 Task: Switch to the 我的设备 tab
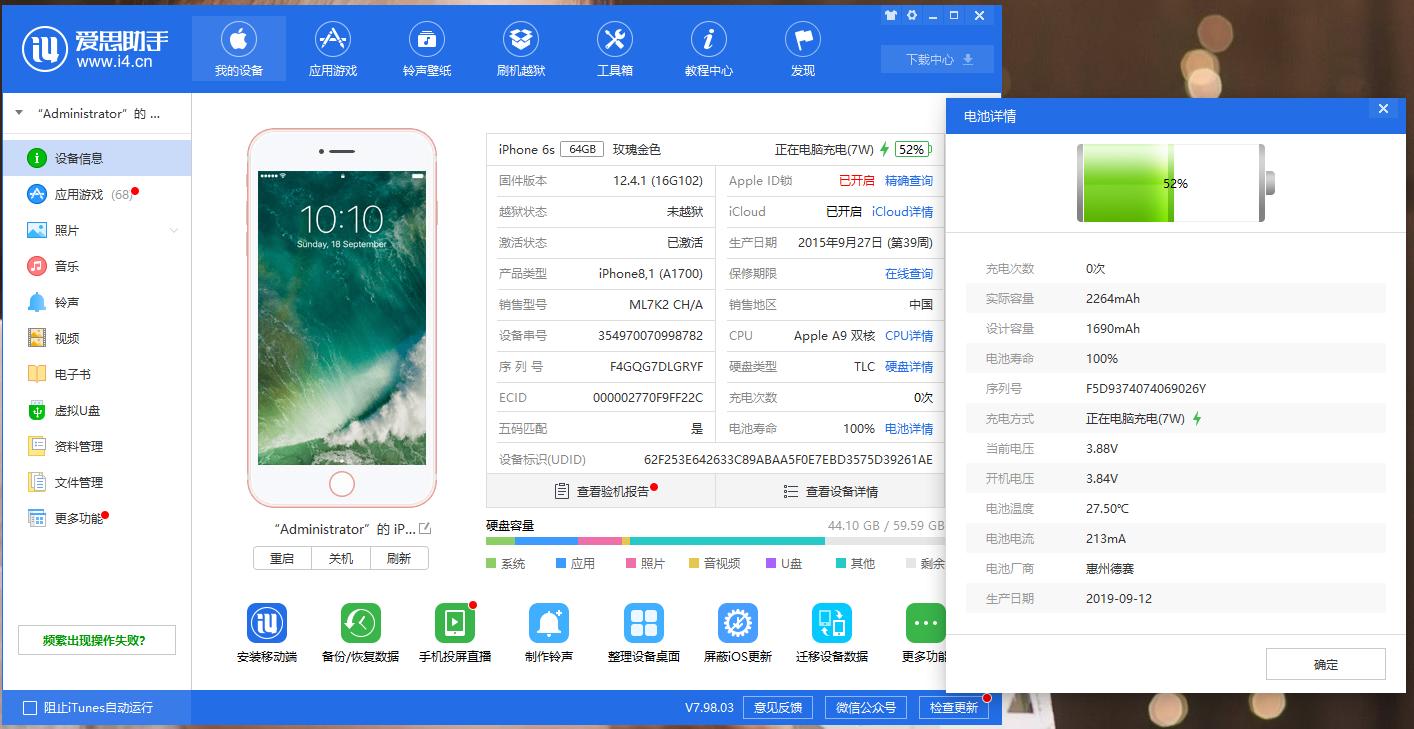click(238, 48)
